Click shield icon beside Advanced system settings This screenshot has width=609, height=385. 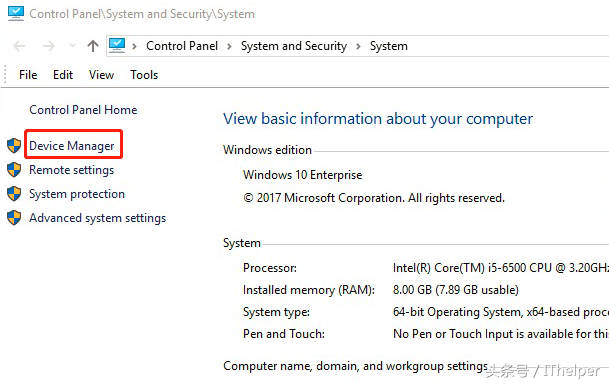14,218
